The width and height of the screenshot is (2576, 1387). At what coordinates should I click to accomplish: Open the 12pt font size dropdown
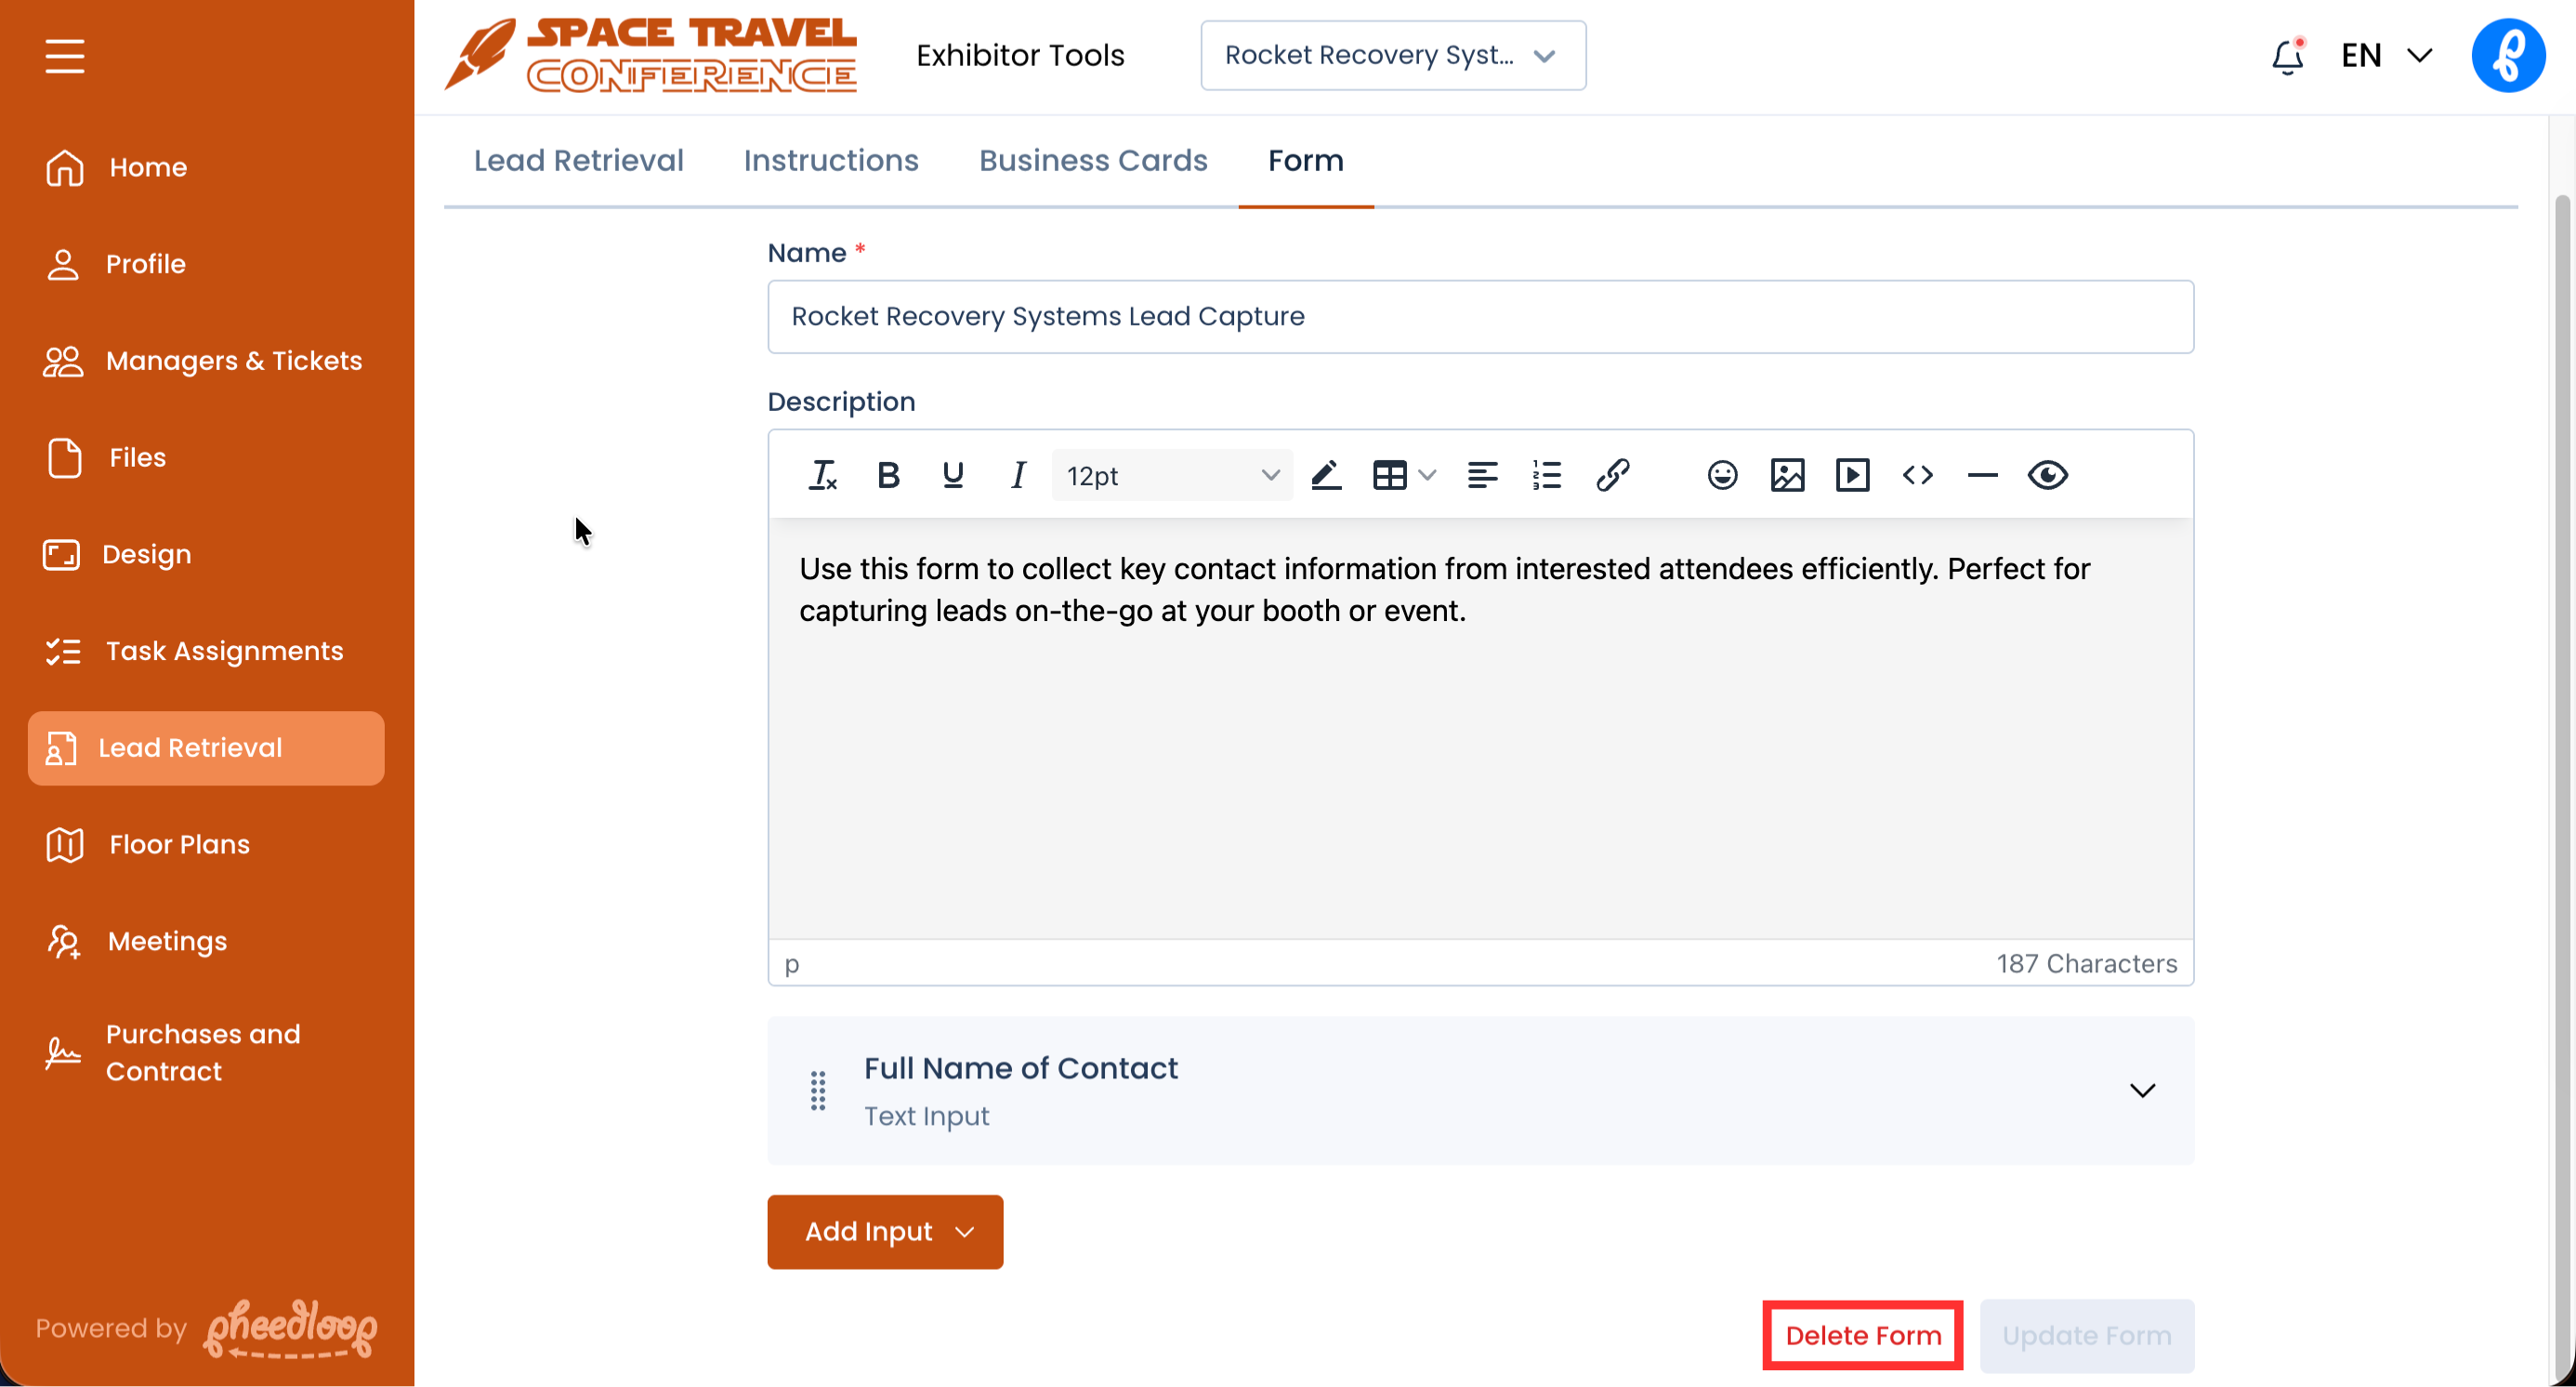coord(1171,475)
